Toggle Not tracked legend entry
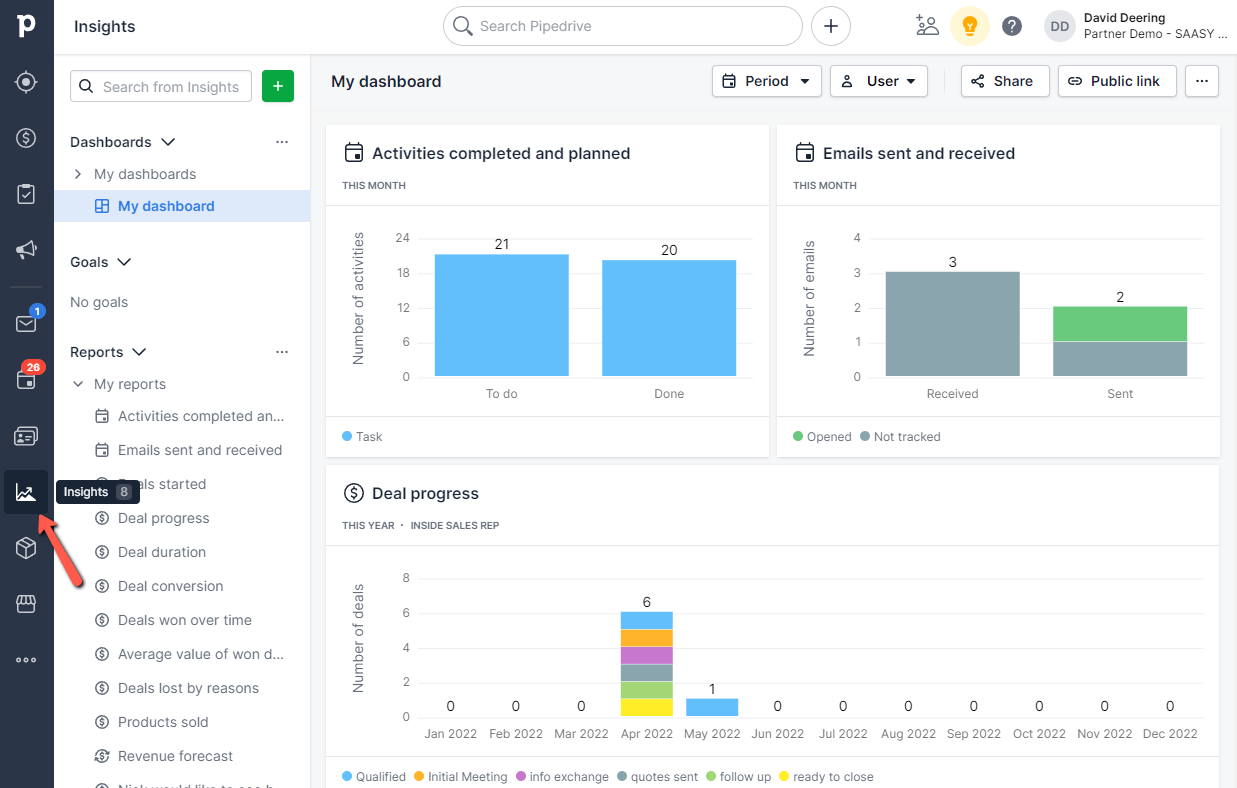The height and width of the screenshot is (788, 1237). (900, 437)
